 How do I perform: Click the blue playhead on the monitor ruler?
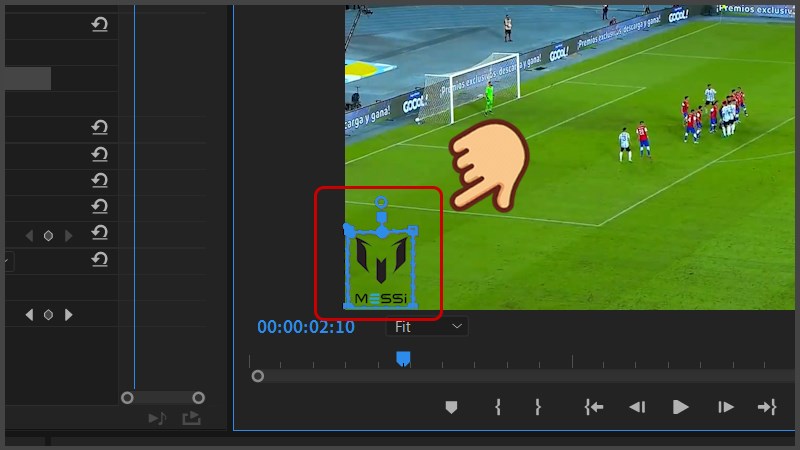(x=402, y=358)
